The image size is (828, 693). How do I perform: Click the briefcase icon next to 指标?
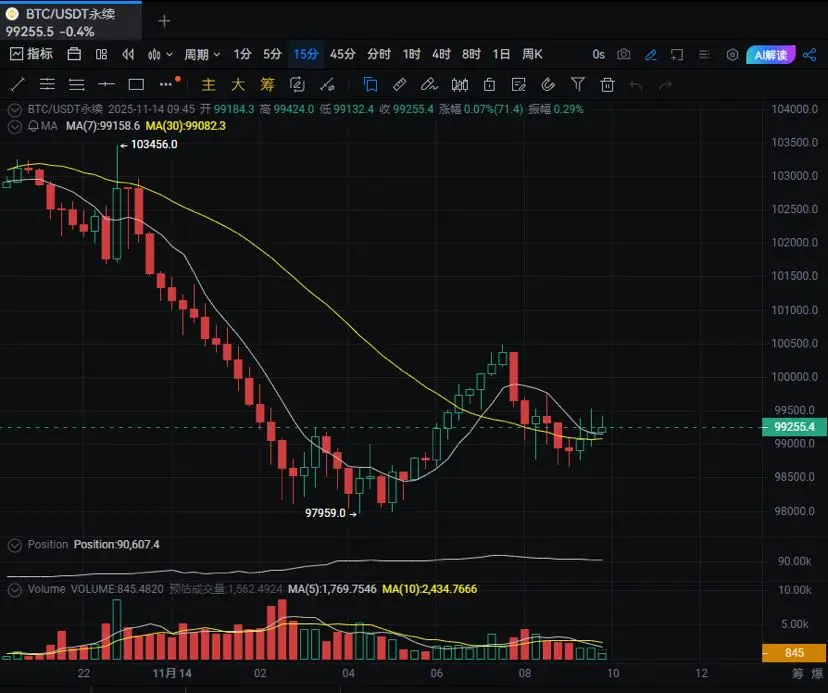click(74, 54)
